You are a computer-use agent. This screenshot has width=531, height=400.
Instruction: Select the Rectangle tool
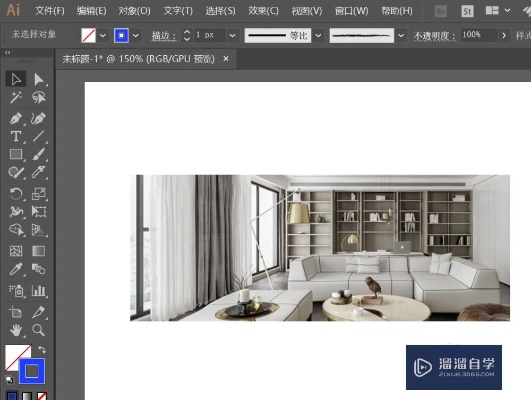(16, 154)
